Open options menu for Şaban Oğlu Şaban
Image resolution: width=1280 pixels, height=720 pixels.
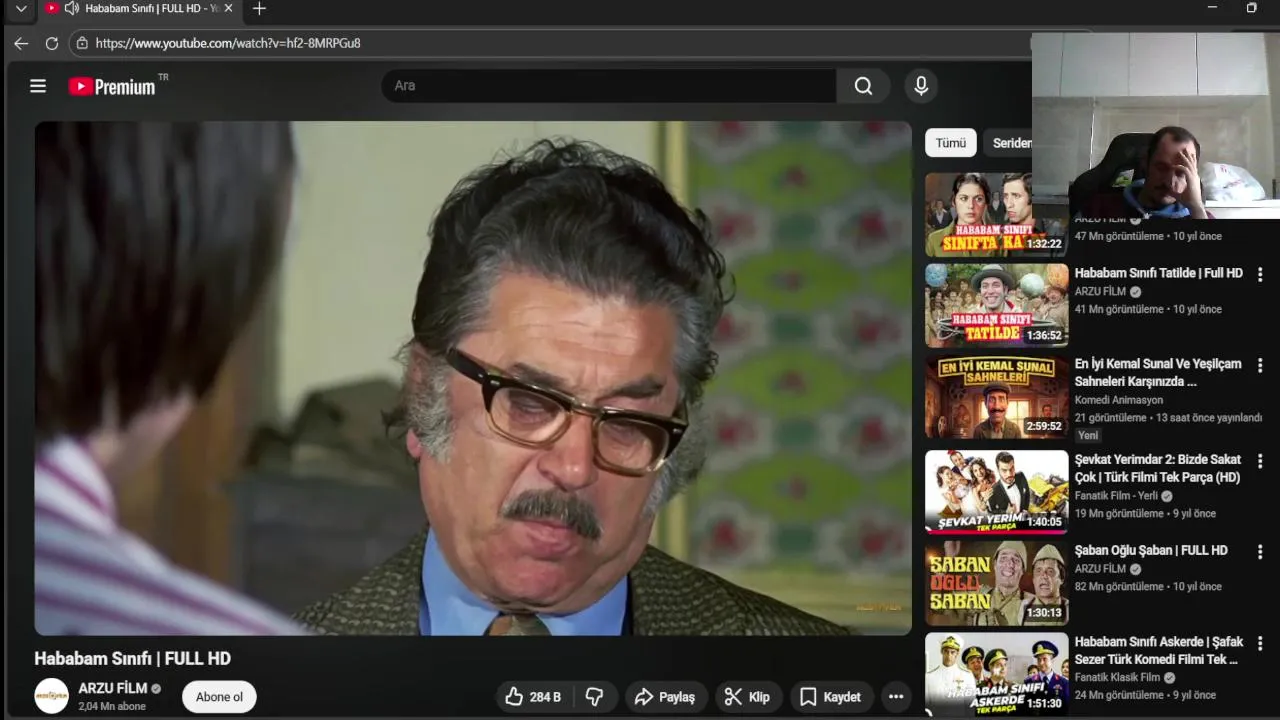click(1260, 552)
